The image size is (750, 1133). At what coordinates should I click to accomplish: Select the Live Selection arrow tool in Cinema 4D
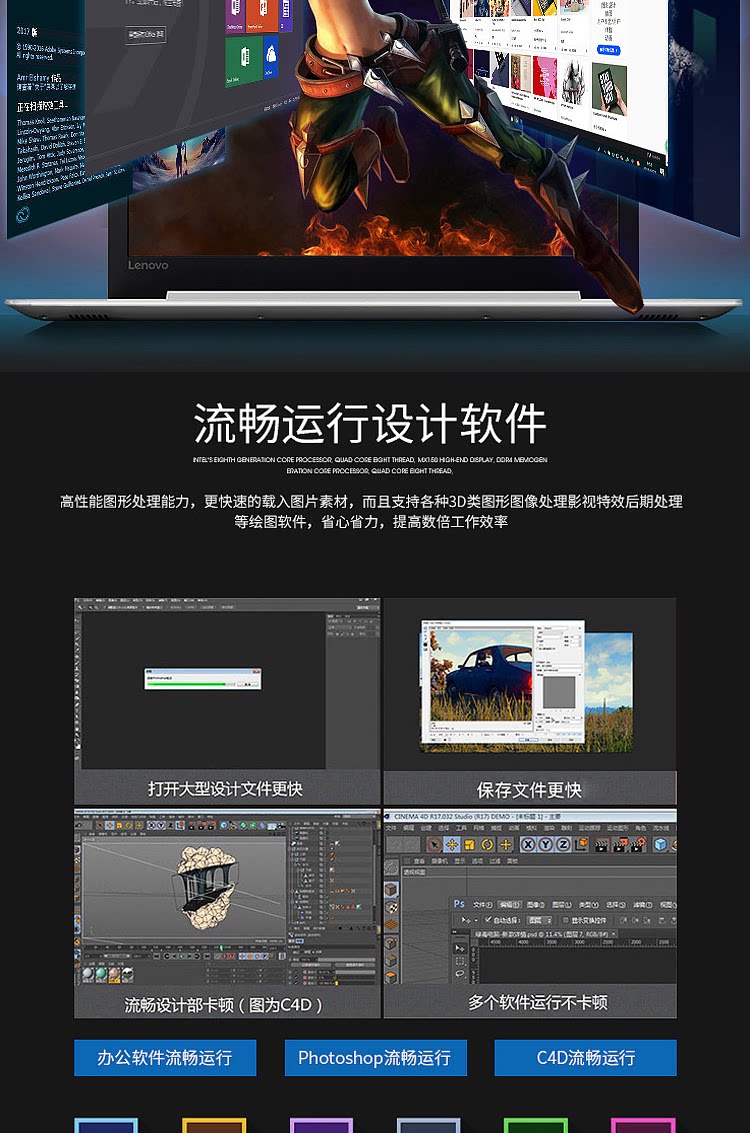point(434,845)
